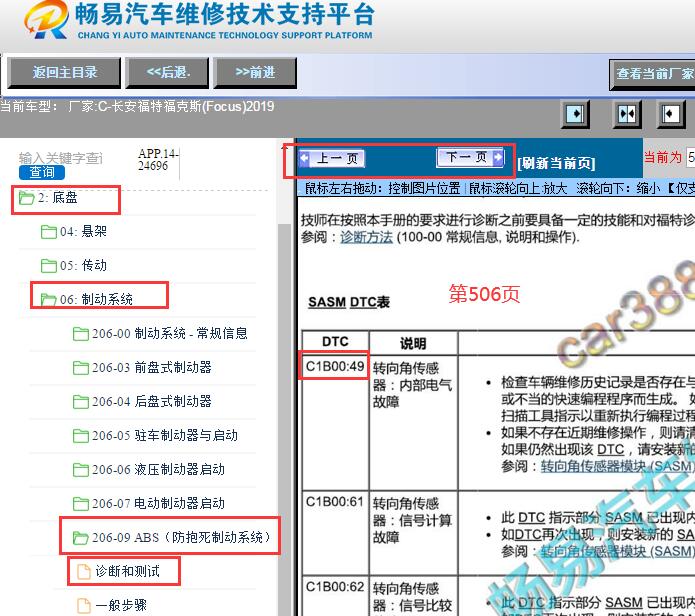
Task: Click description 转向角传感器：信号计算故障
Action: coord(412,521)
